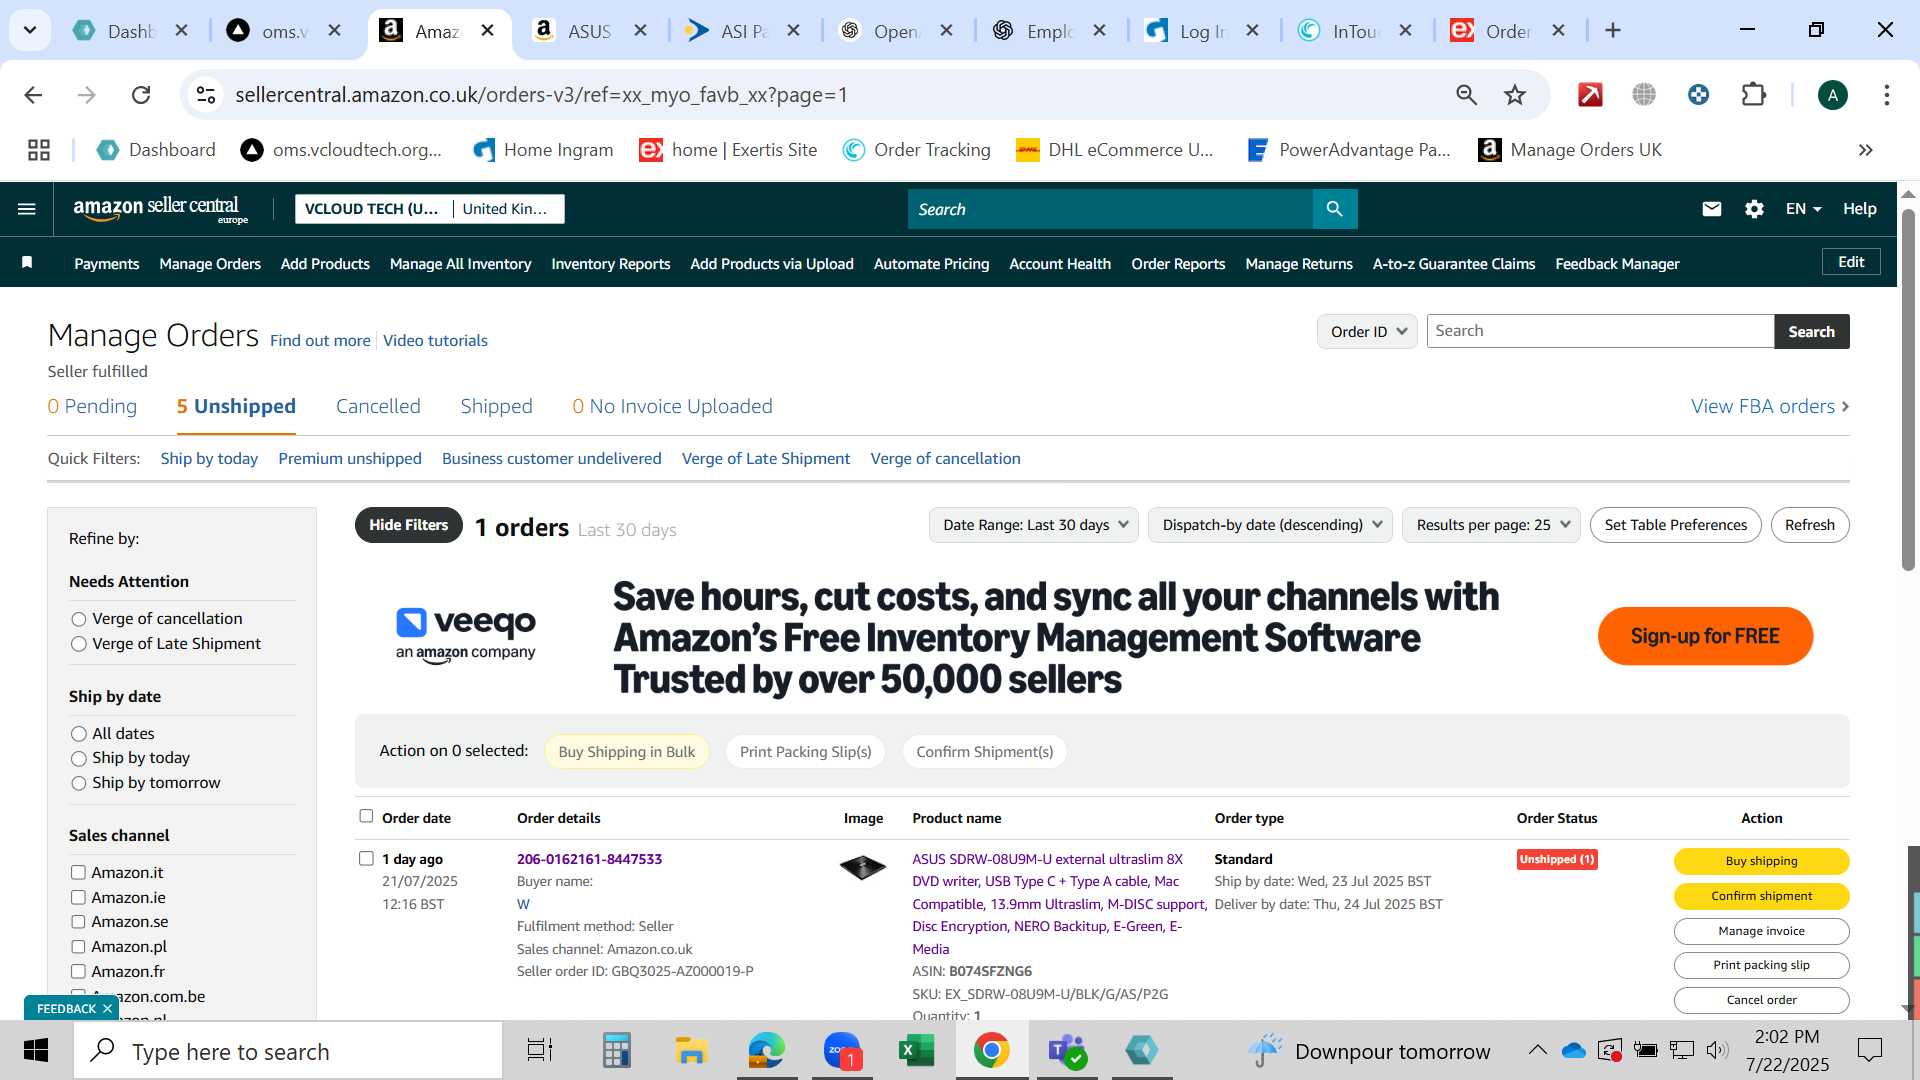Open Chrome three-dot menu
Viewport: 1920px width, 1080px height.
tap(1886, 95)
